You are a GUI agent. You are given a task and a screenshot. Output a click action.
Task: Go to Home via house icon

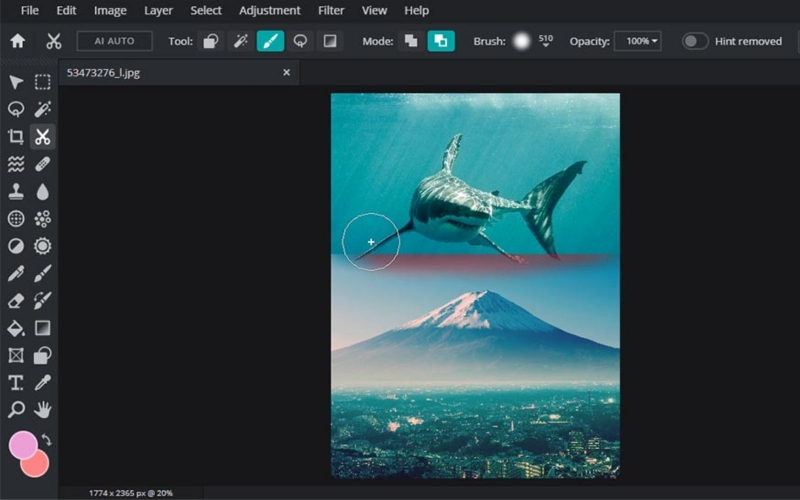click(x=18, y=41)
